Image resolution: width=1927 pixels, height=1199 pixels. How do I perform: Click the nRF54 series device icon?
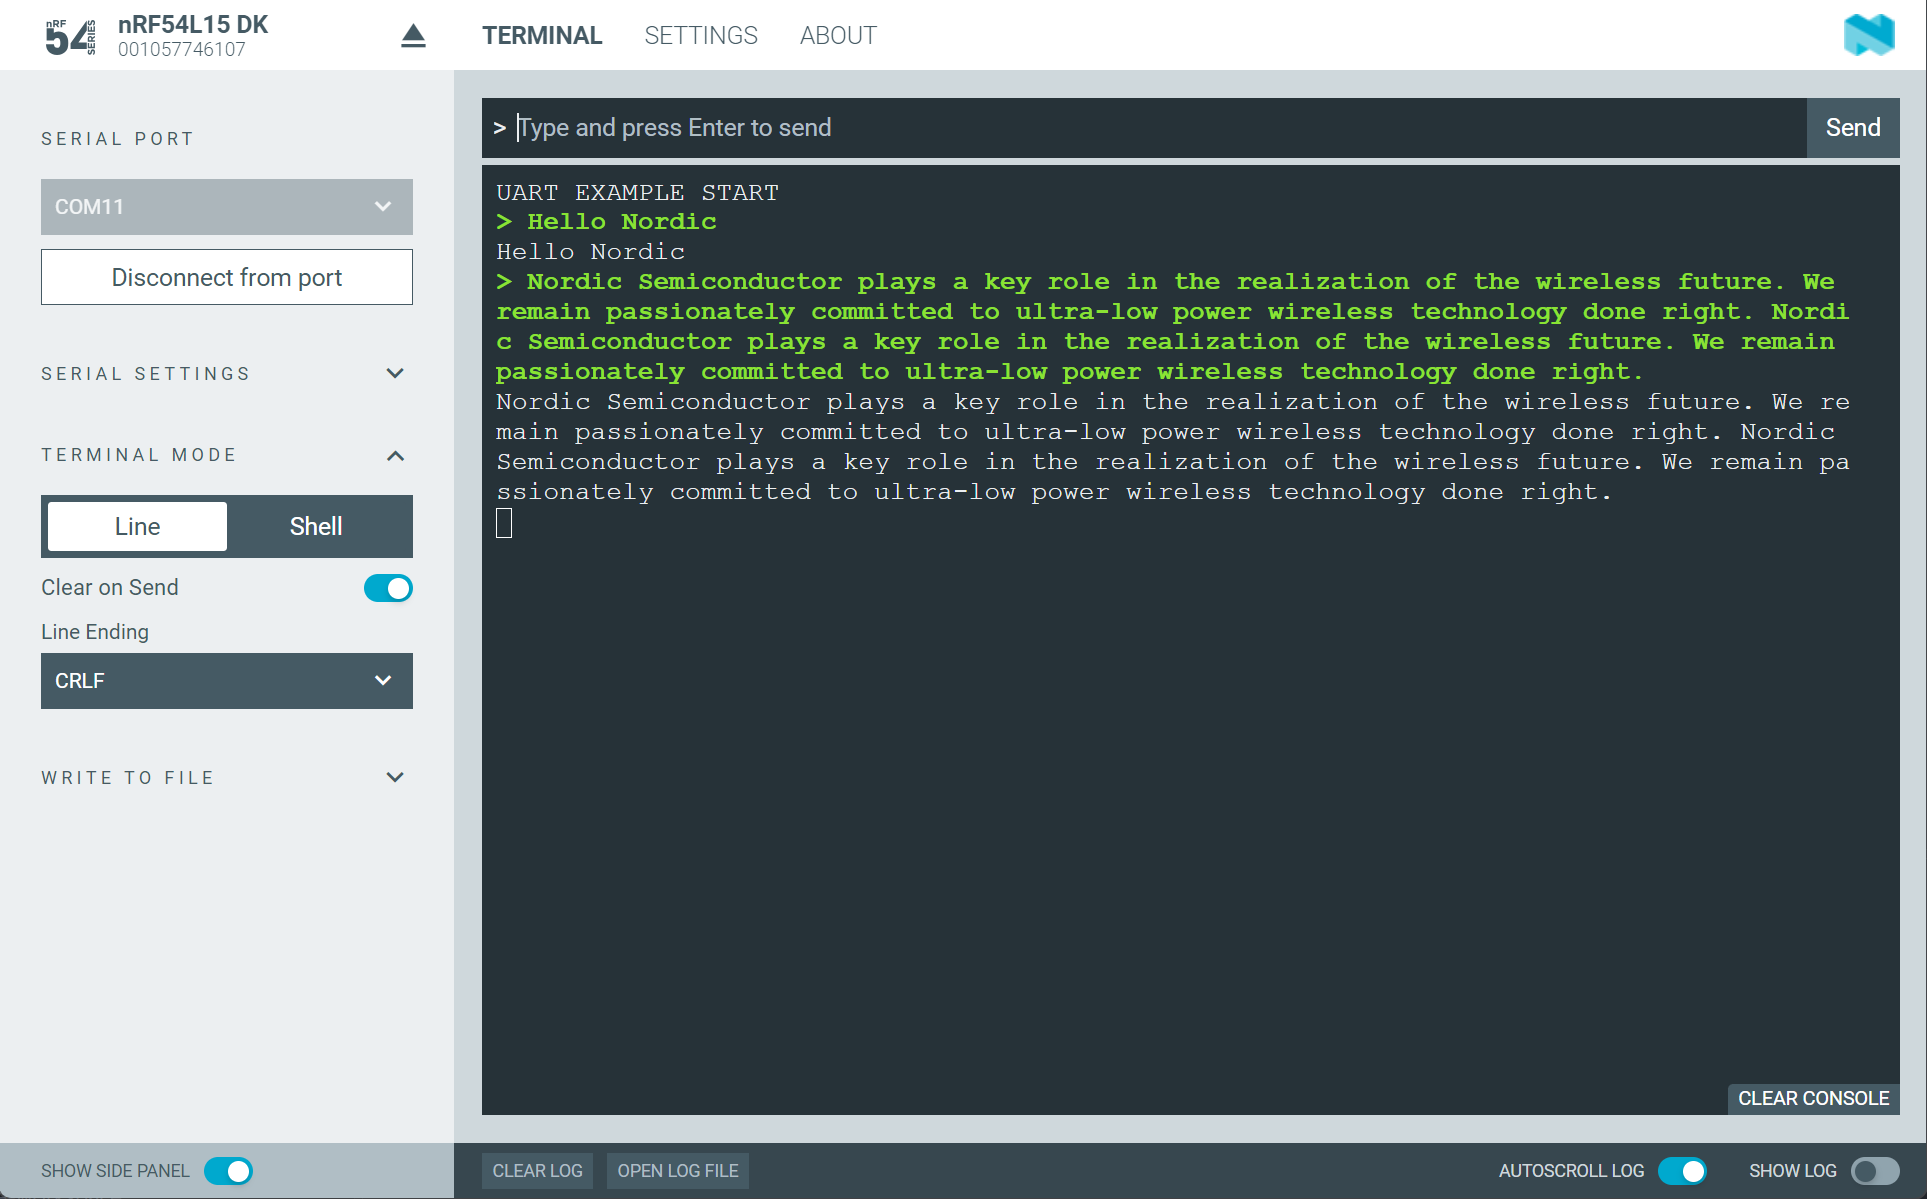[71, 37]
